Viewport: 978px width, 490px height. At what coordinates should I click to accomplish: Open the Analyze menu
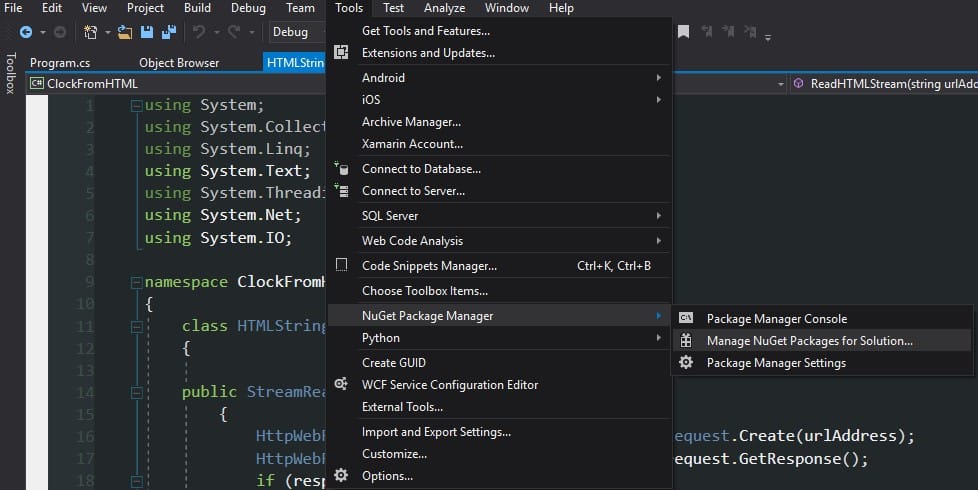click(444, 8)
